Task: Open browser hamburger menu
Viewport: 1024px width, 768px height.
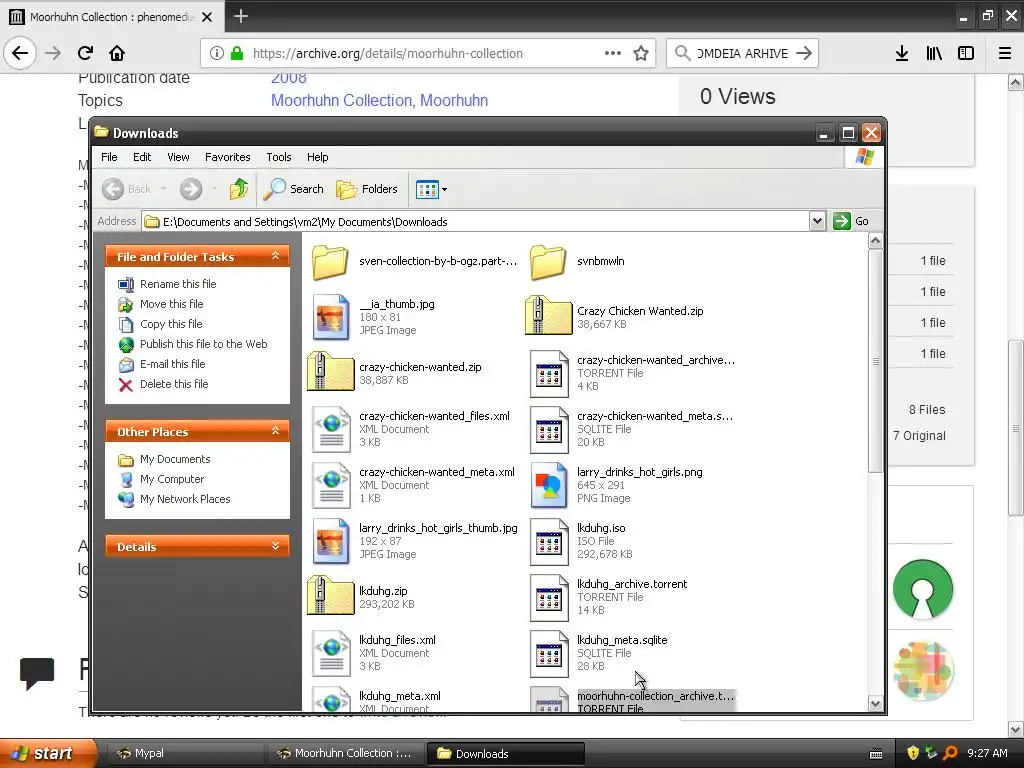Action: click(x=1004, y=54)
